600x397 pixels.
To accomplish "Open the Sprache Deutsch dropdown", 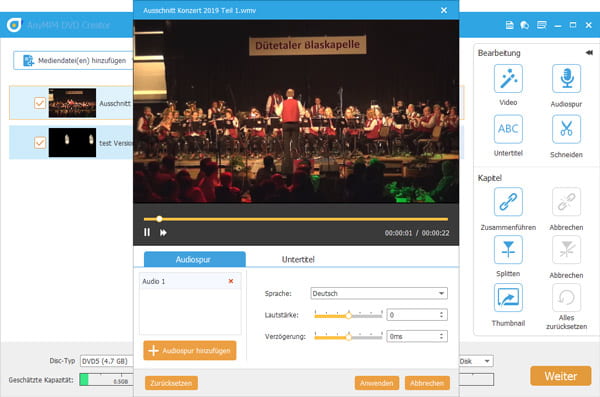I will [x=379, y=293].
